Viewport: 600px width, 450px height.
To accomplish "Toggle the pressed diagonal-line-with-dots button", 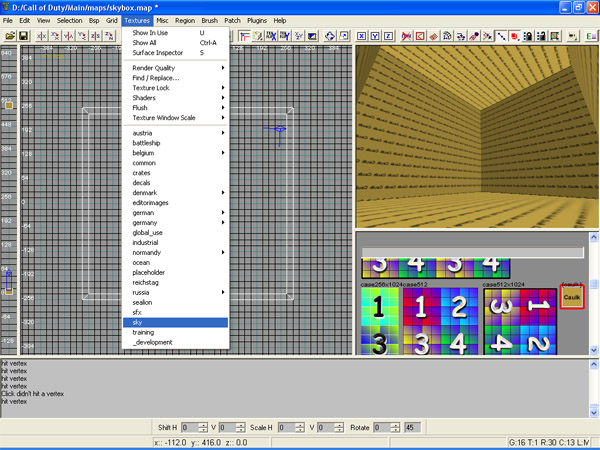I will pos(501,36).
